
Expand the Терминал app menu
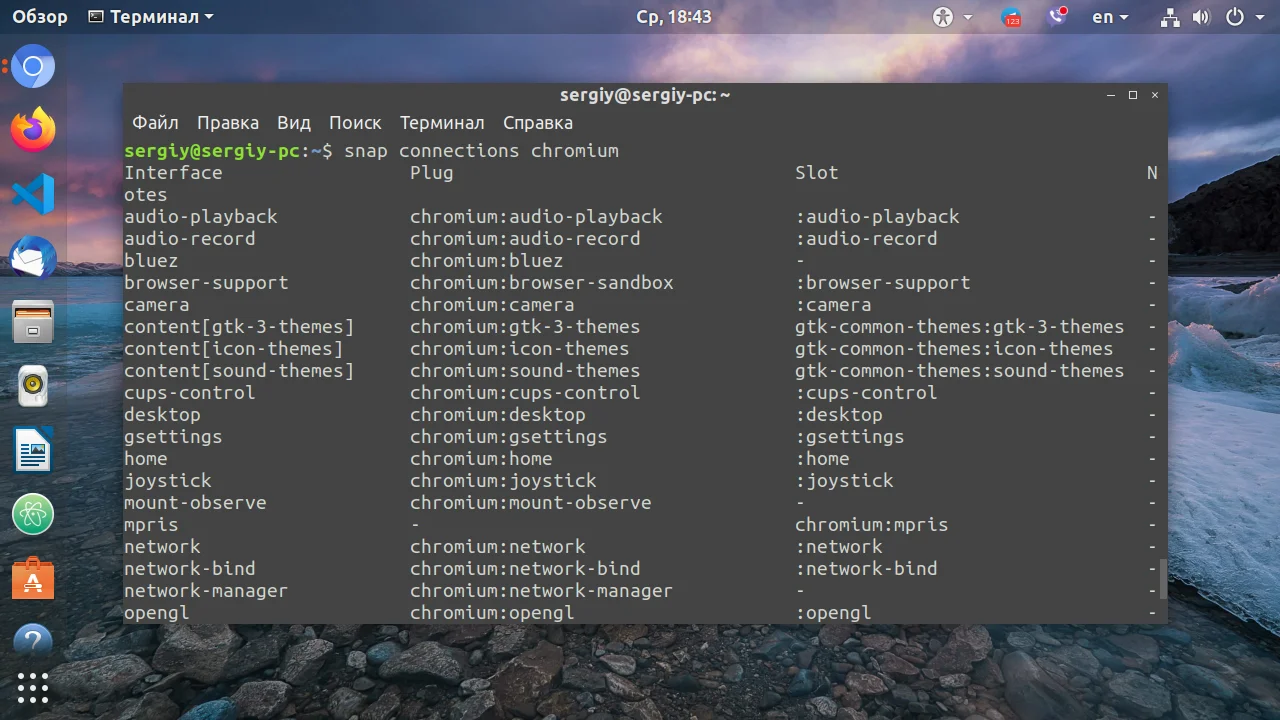pos(151,17)
